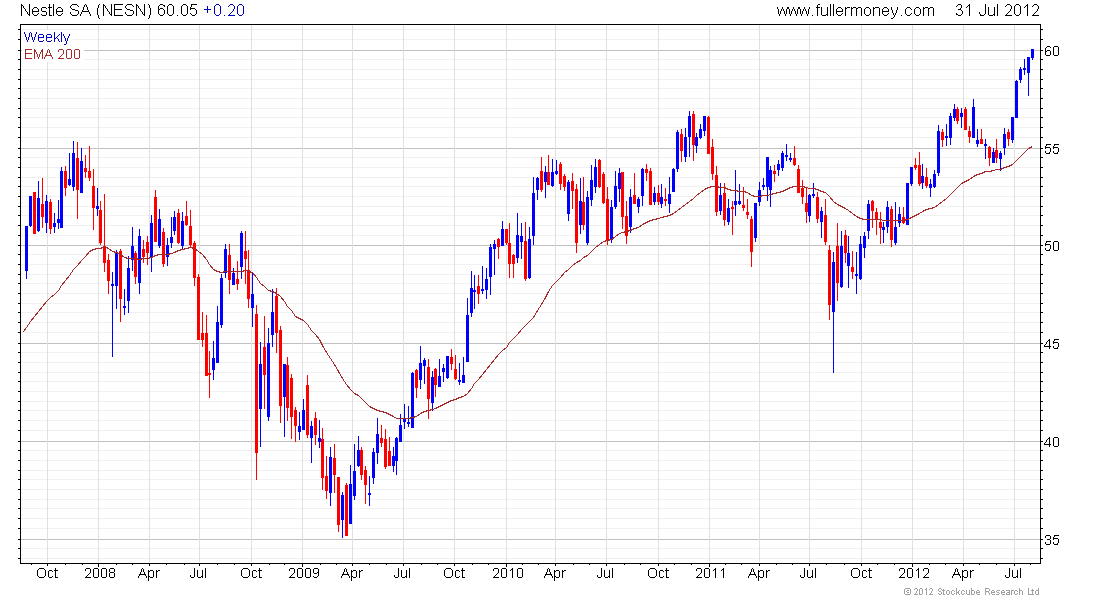1100x600 pixels.
Task: Click the 35 price axis label
Action: [1052, 540]
